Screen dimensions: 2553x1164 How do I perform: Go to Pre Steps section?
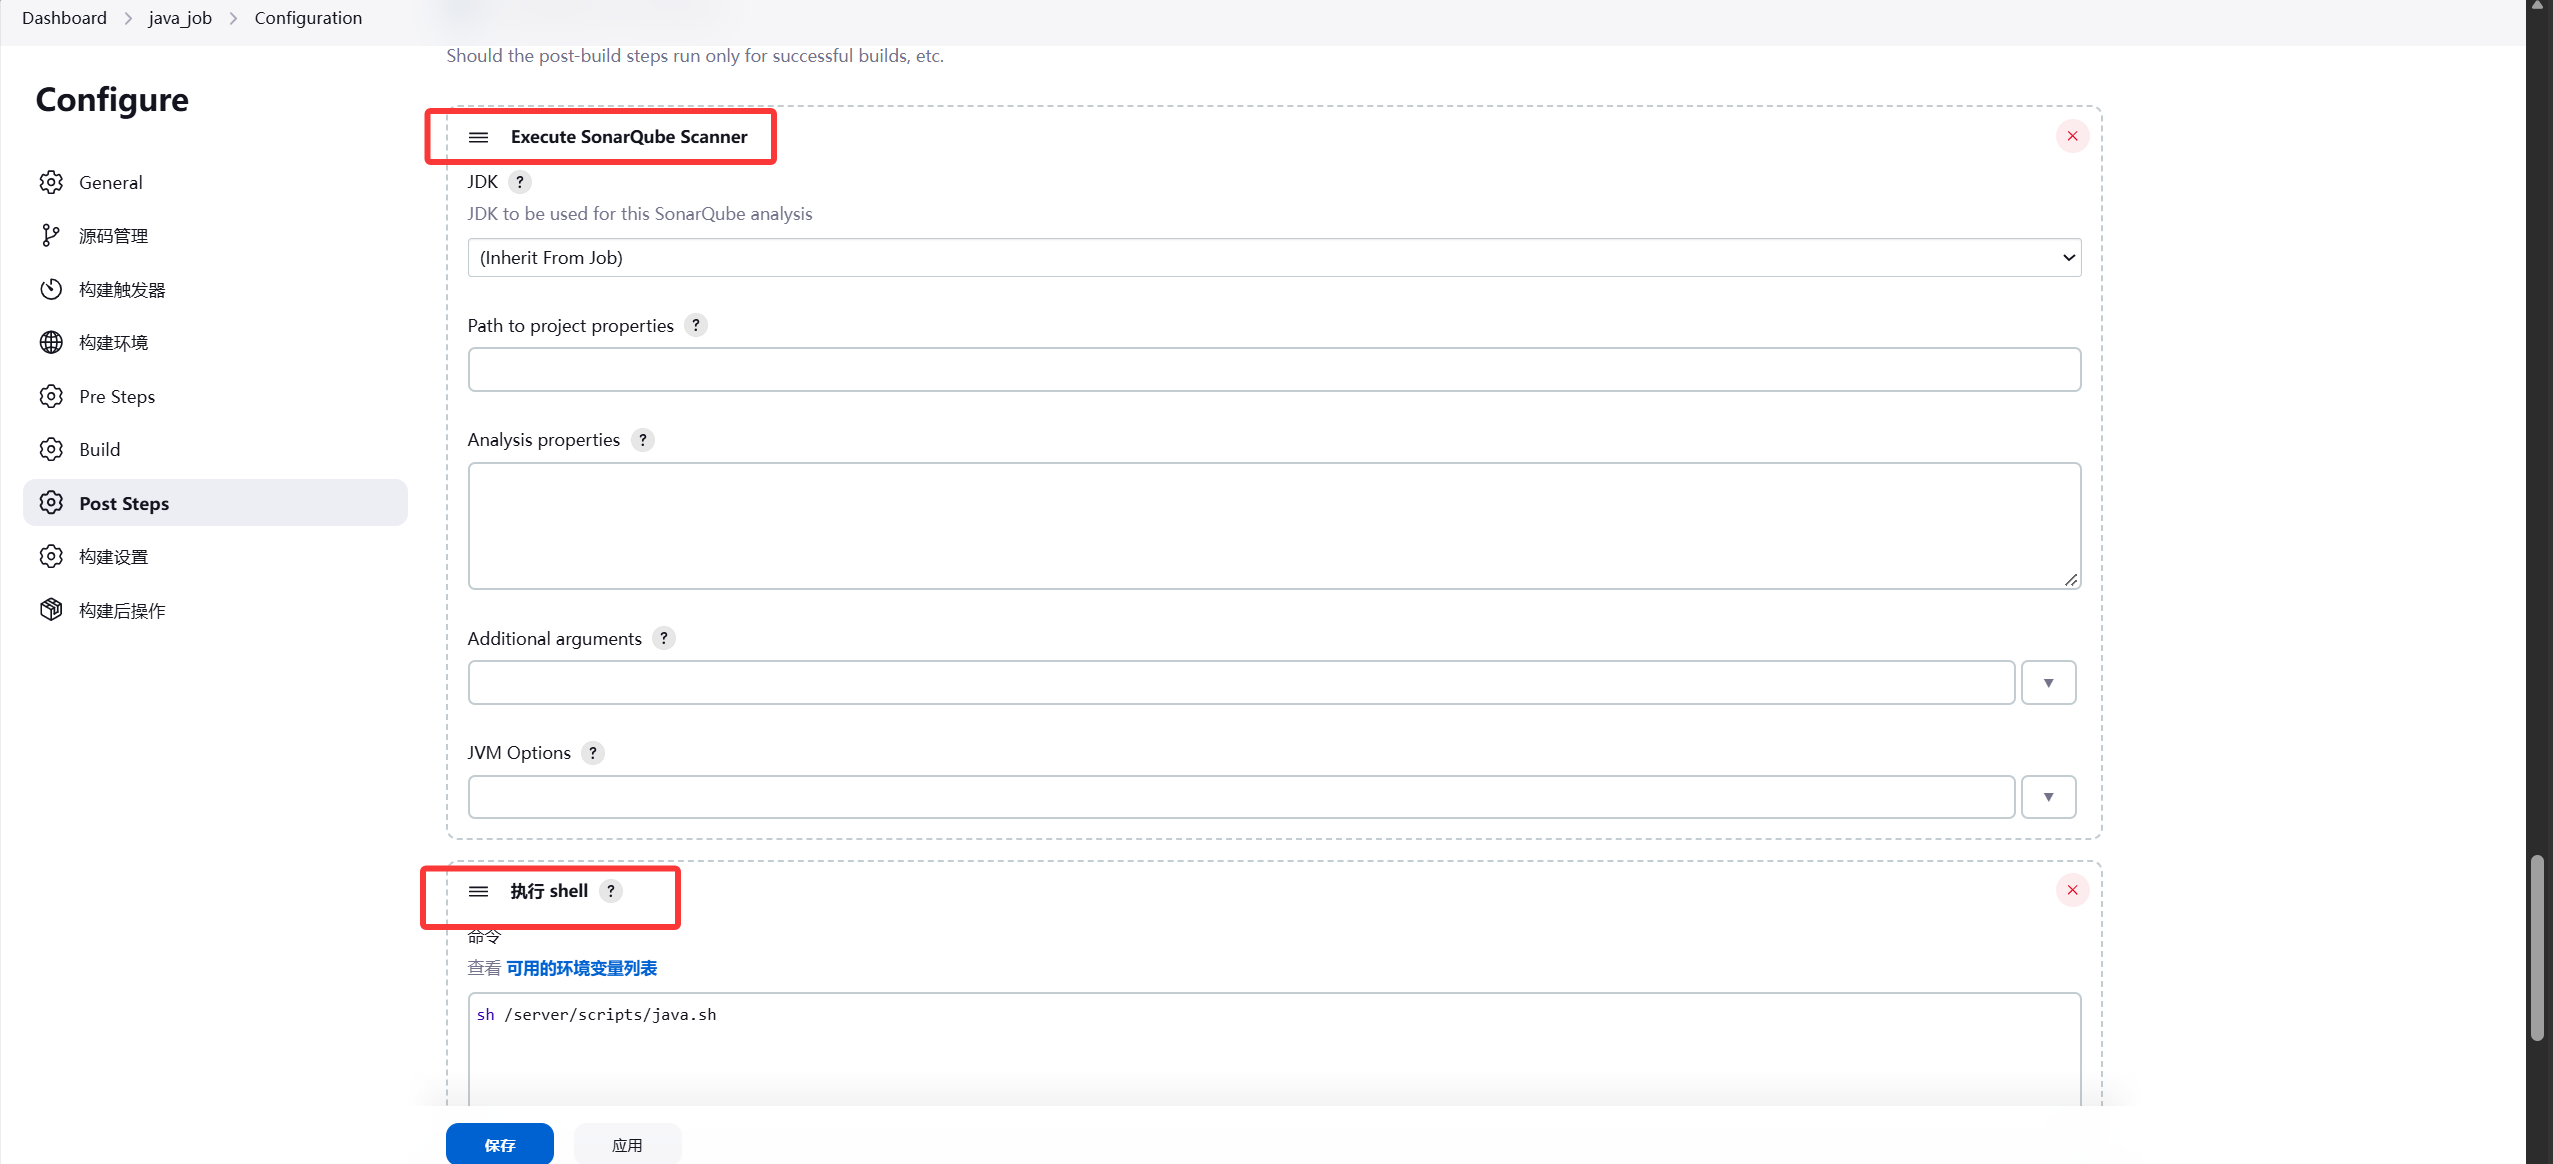[x=215, y=396]
